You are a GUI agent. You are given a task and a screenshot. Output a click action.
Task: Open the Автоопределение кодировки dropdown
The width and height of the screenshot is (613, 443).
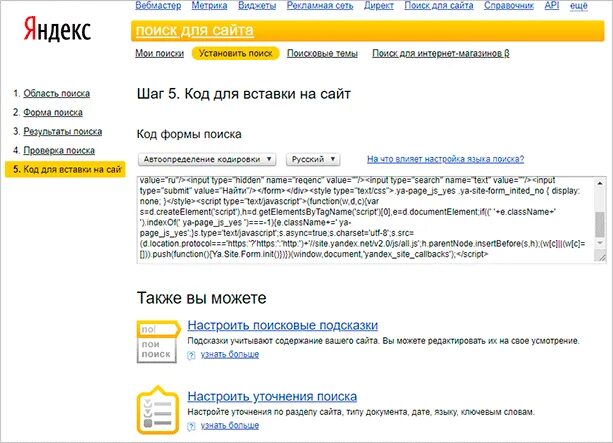tap(207, 159)
